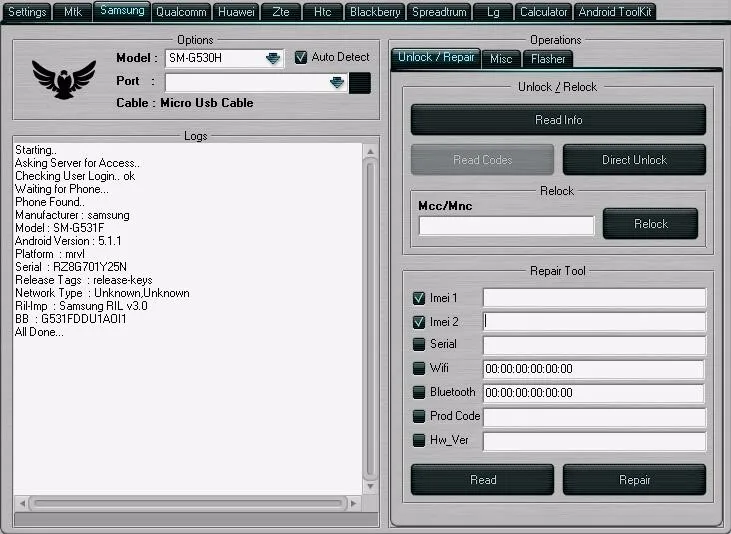The image size is (731, 534).
Task: Open the Htc tab
Action: pos(323,12)
